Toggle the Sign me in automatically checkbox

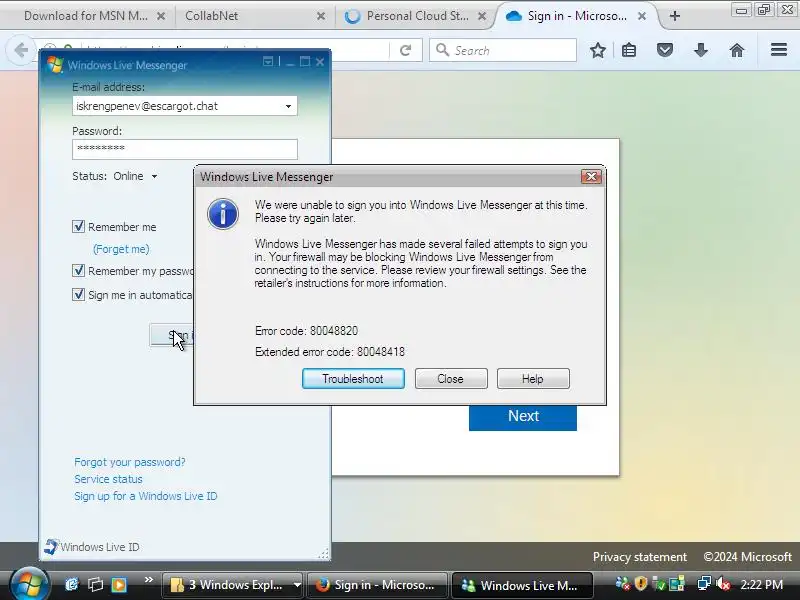pos(78,294)
